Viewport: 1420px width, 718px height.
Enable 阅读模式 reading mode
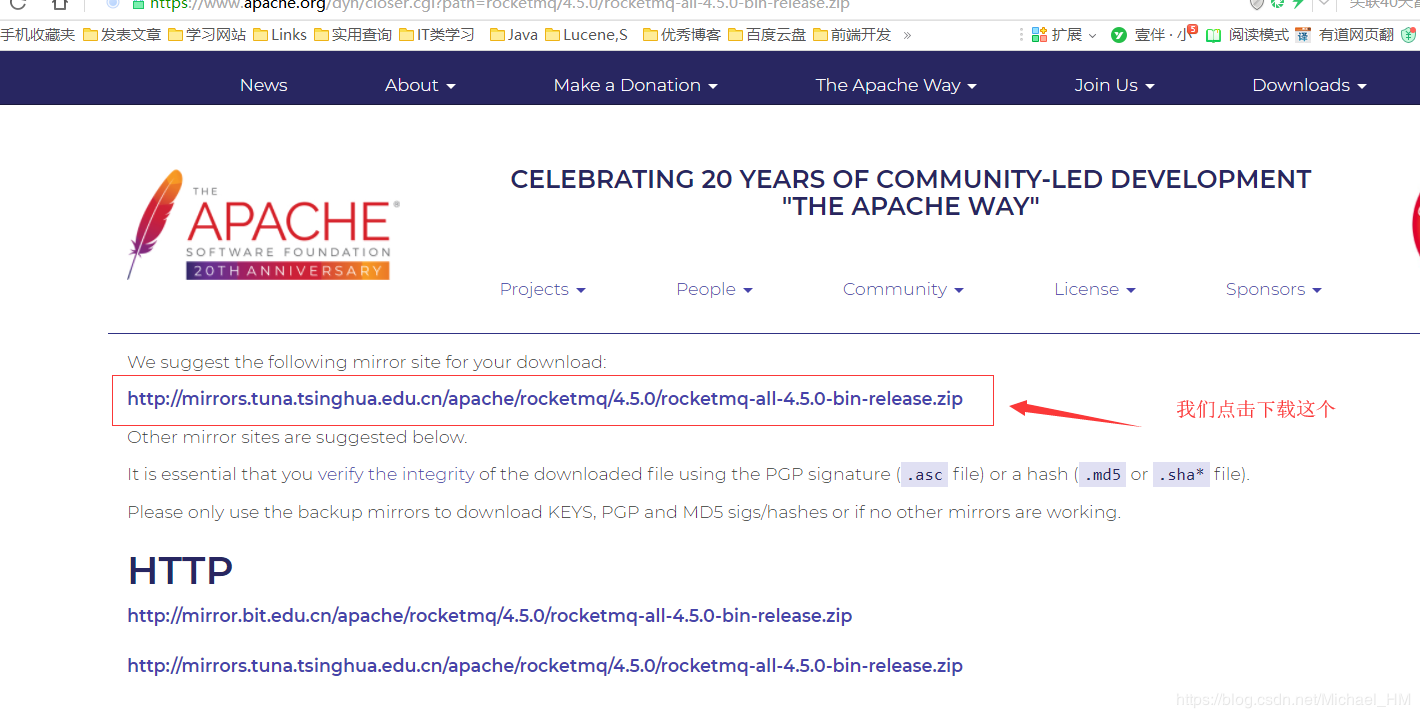pos(1247,35)
